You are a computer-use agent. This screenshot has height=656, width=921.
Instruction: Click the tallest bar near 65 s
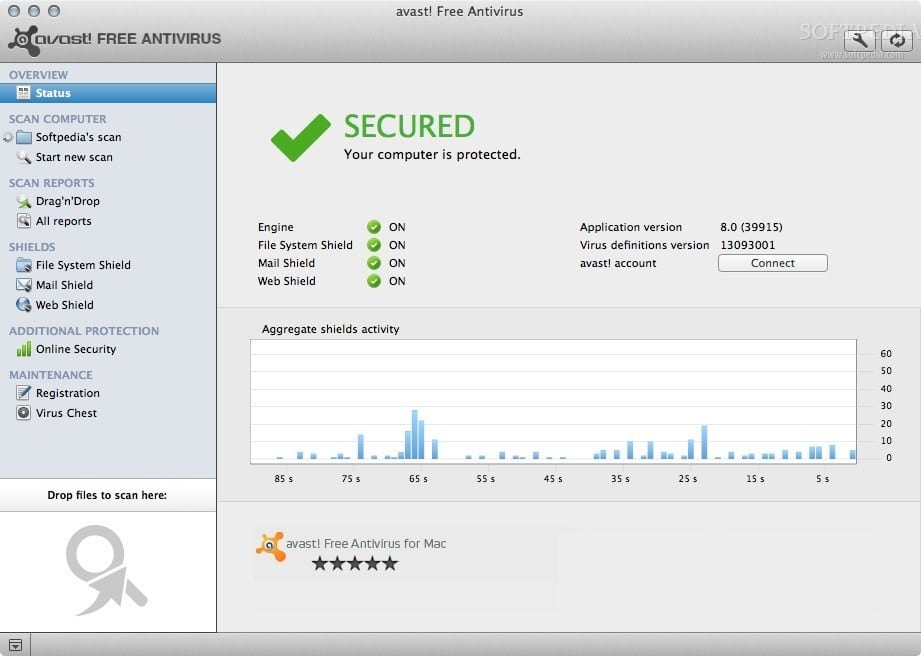tap(415, 434)
